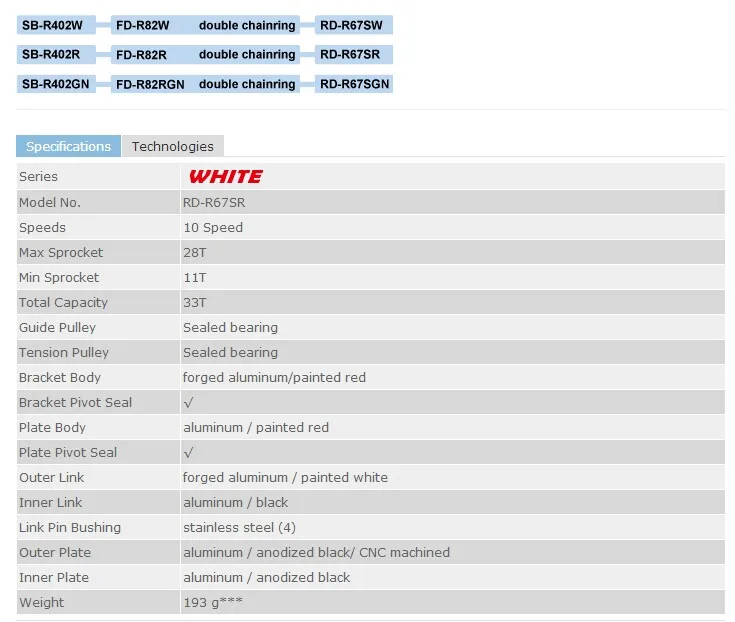Select 'aluminum / black' inner link value
Image resolution: width=735 pixels, height=622 pixels.
235,502
